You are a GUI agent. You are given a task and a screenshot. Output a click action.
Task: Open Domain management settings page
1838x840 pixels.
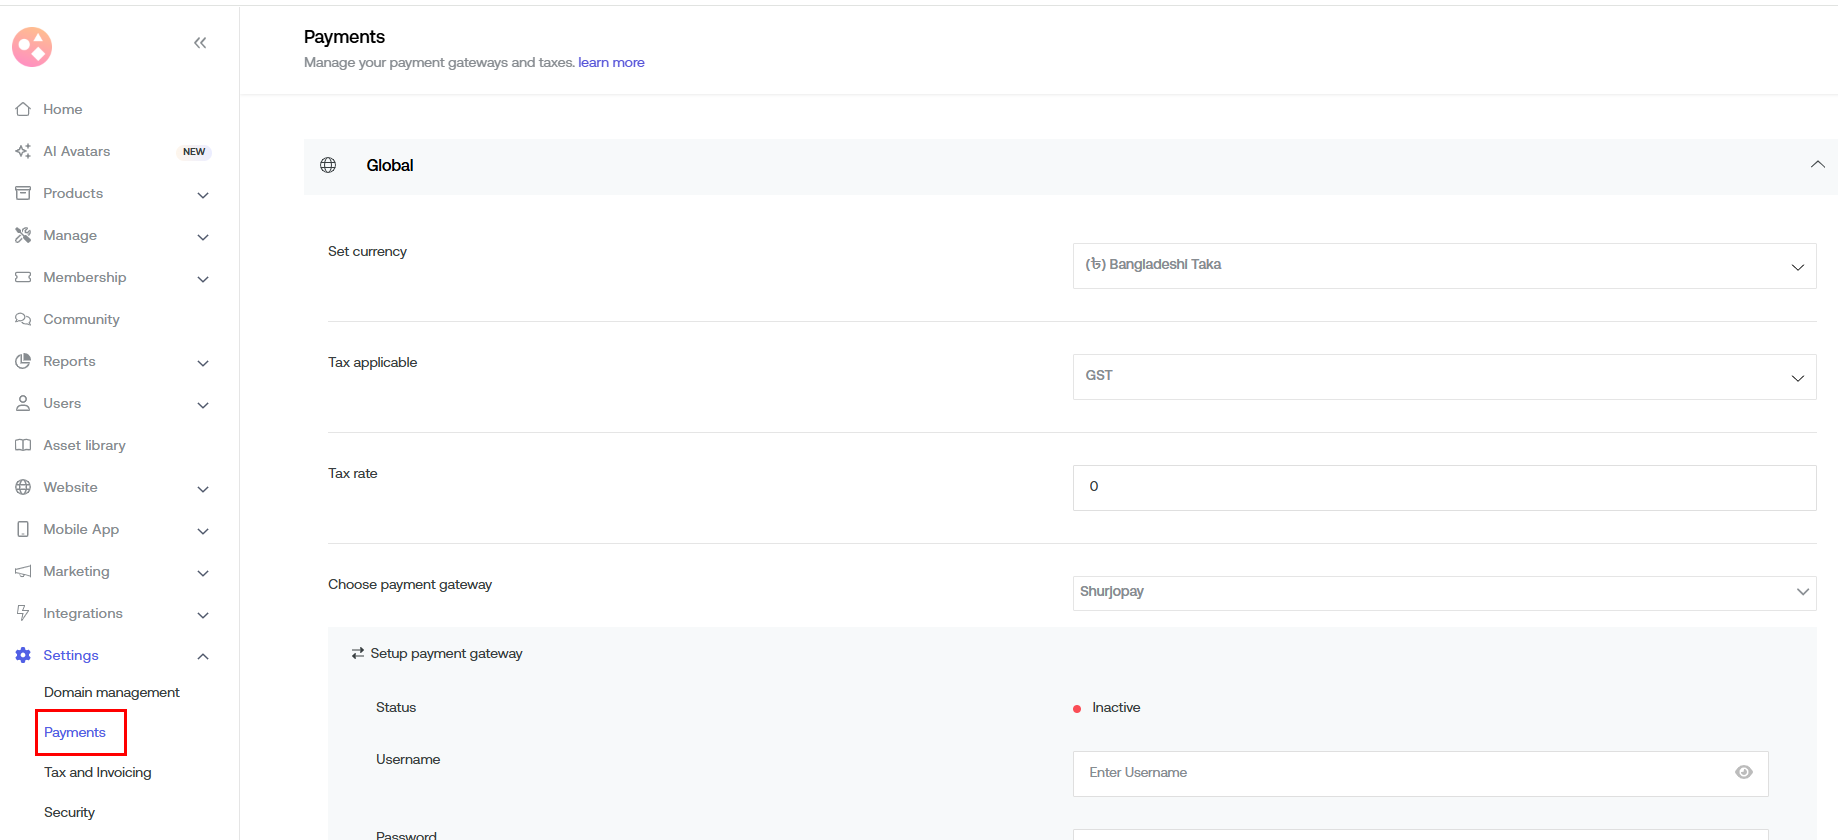[x=112, y=692]
